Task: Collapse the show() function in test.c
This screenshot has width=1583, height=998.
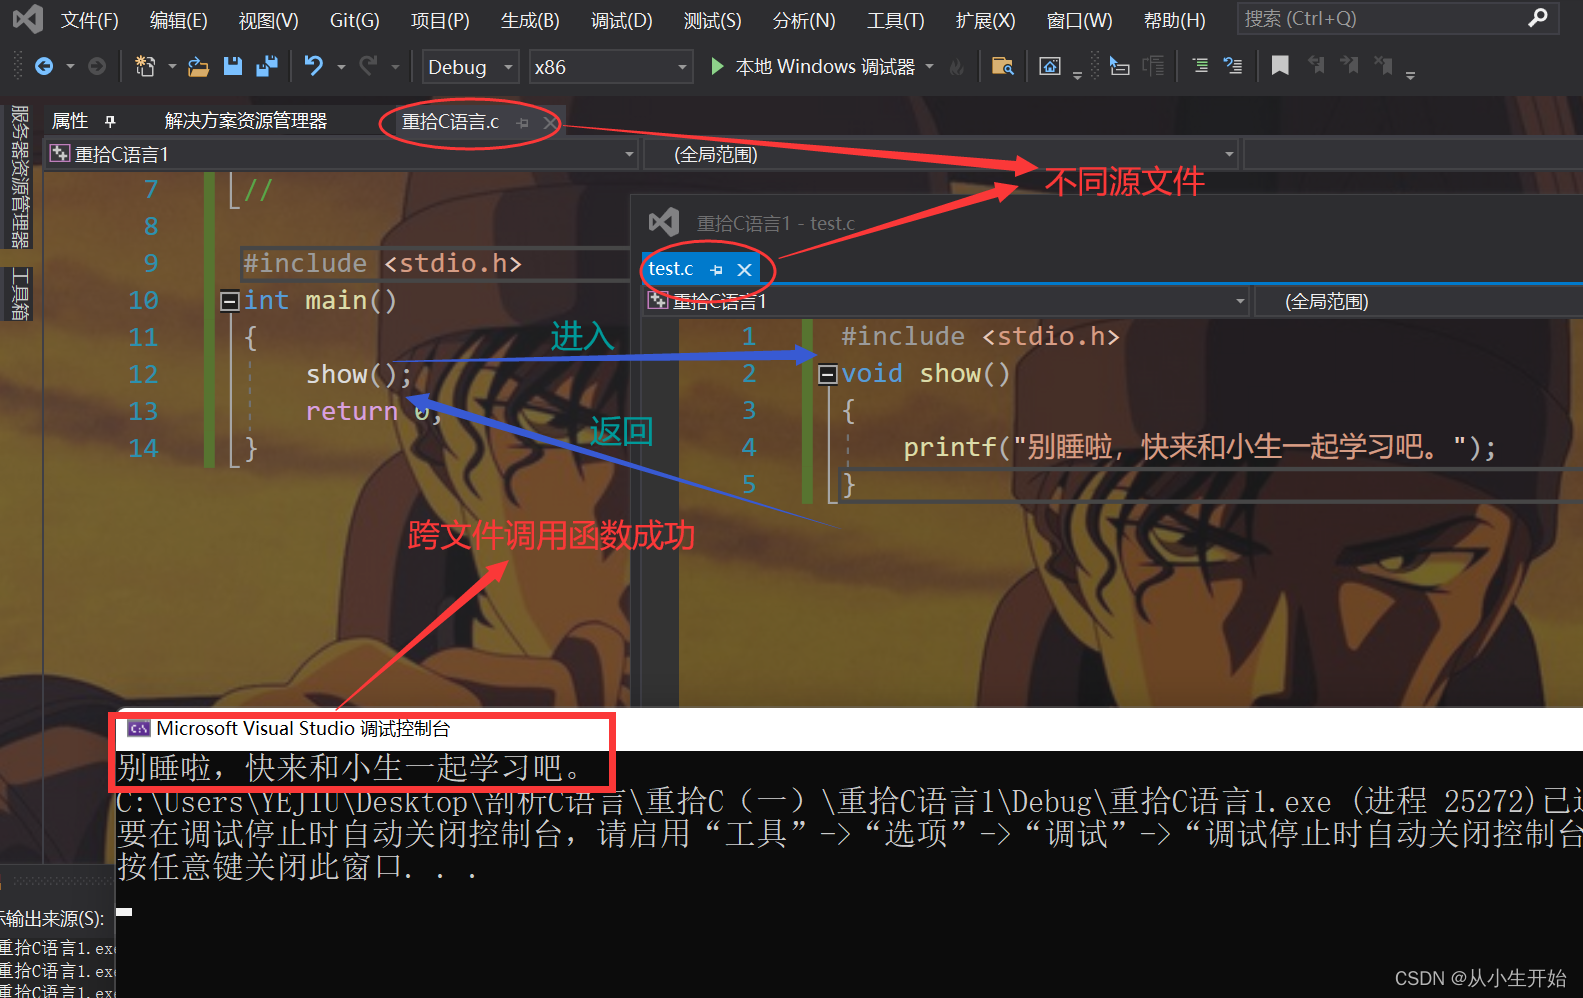Action: coord(828,374)
